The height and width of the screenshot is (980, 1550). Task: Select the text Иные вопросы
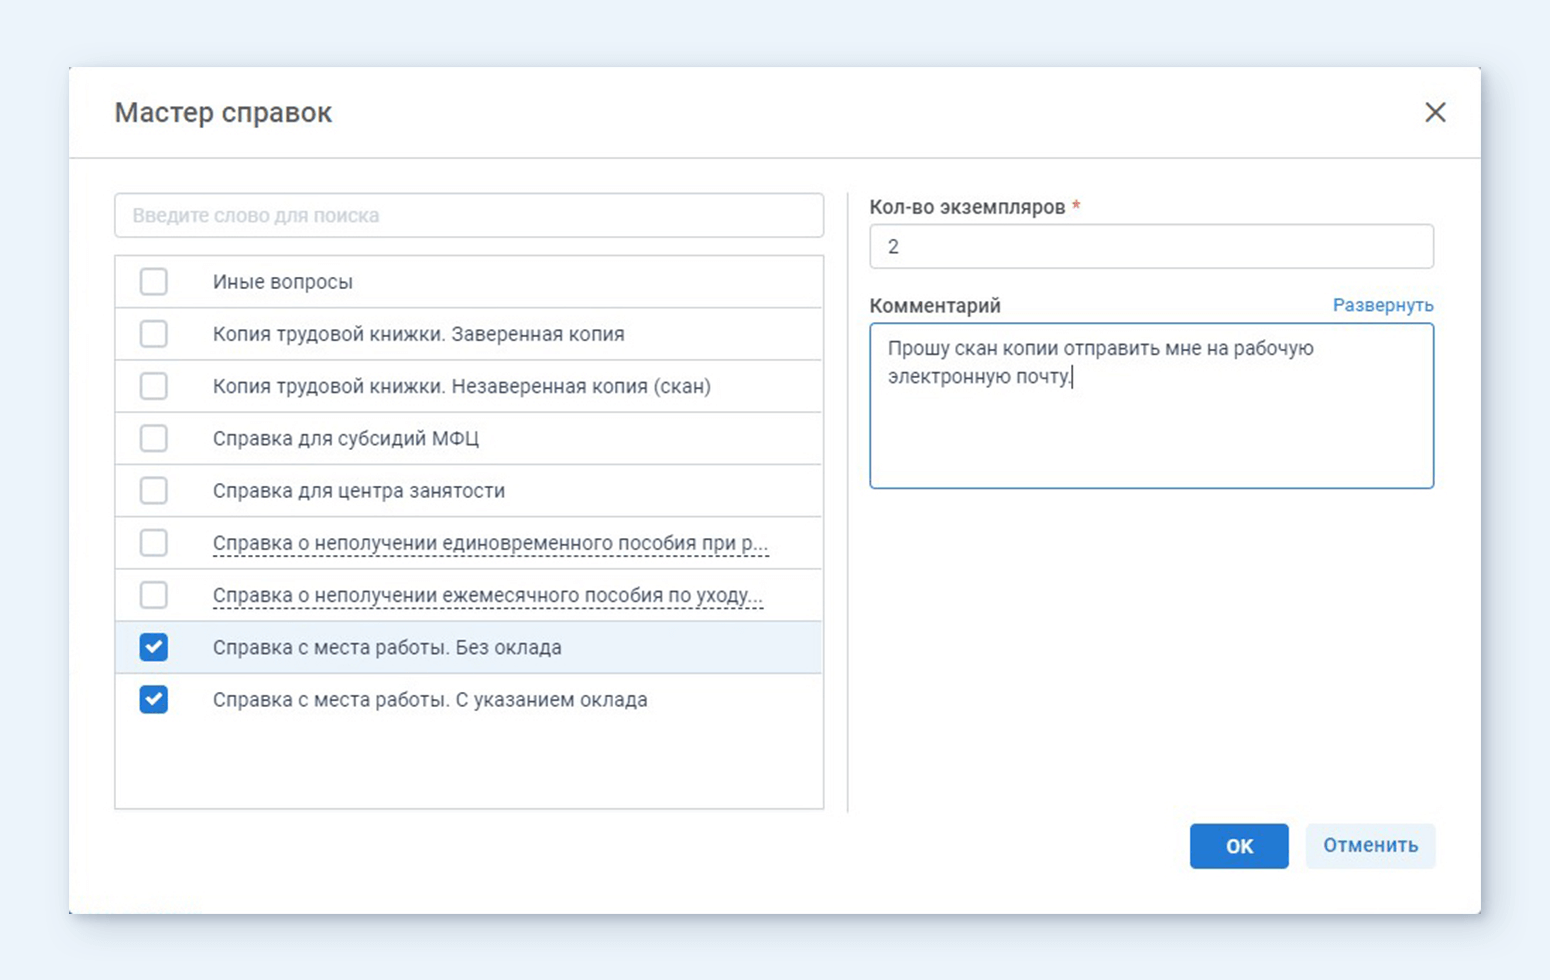click(283, 282)
